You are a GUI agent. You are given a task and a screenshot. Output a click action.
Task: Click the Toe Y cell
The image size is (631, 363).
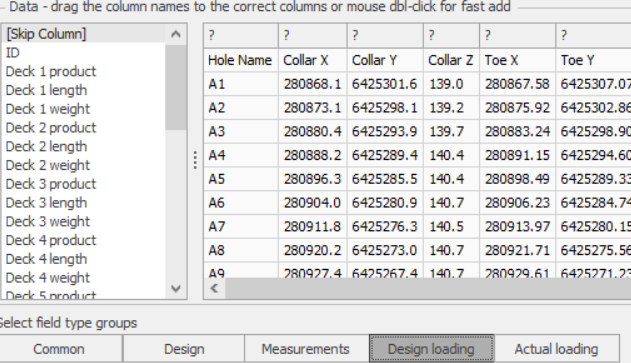tap(594, 60)
